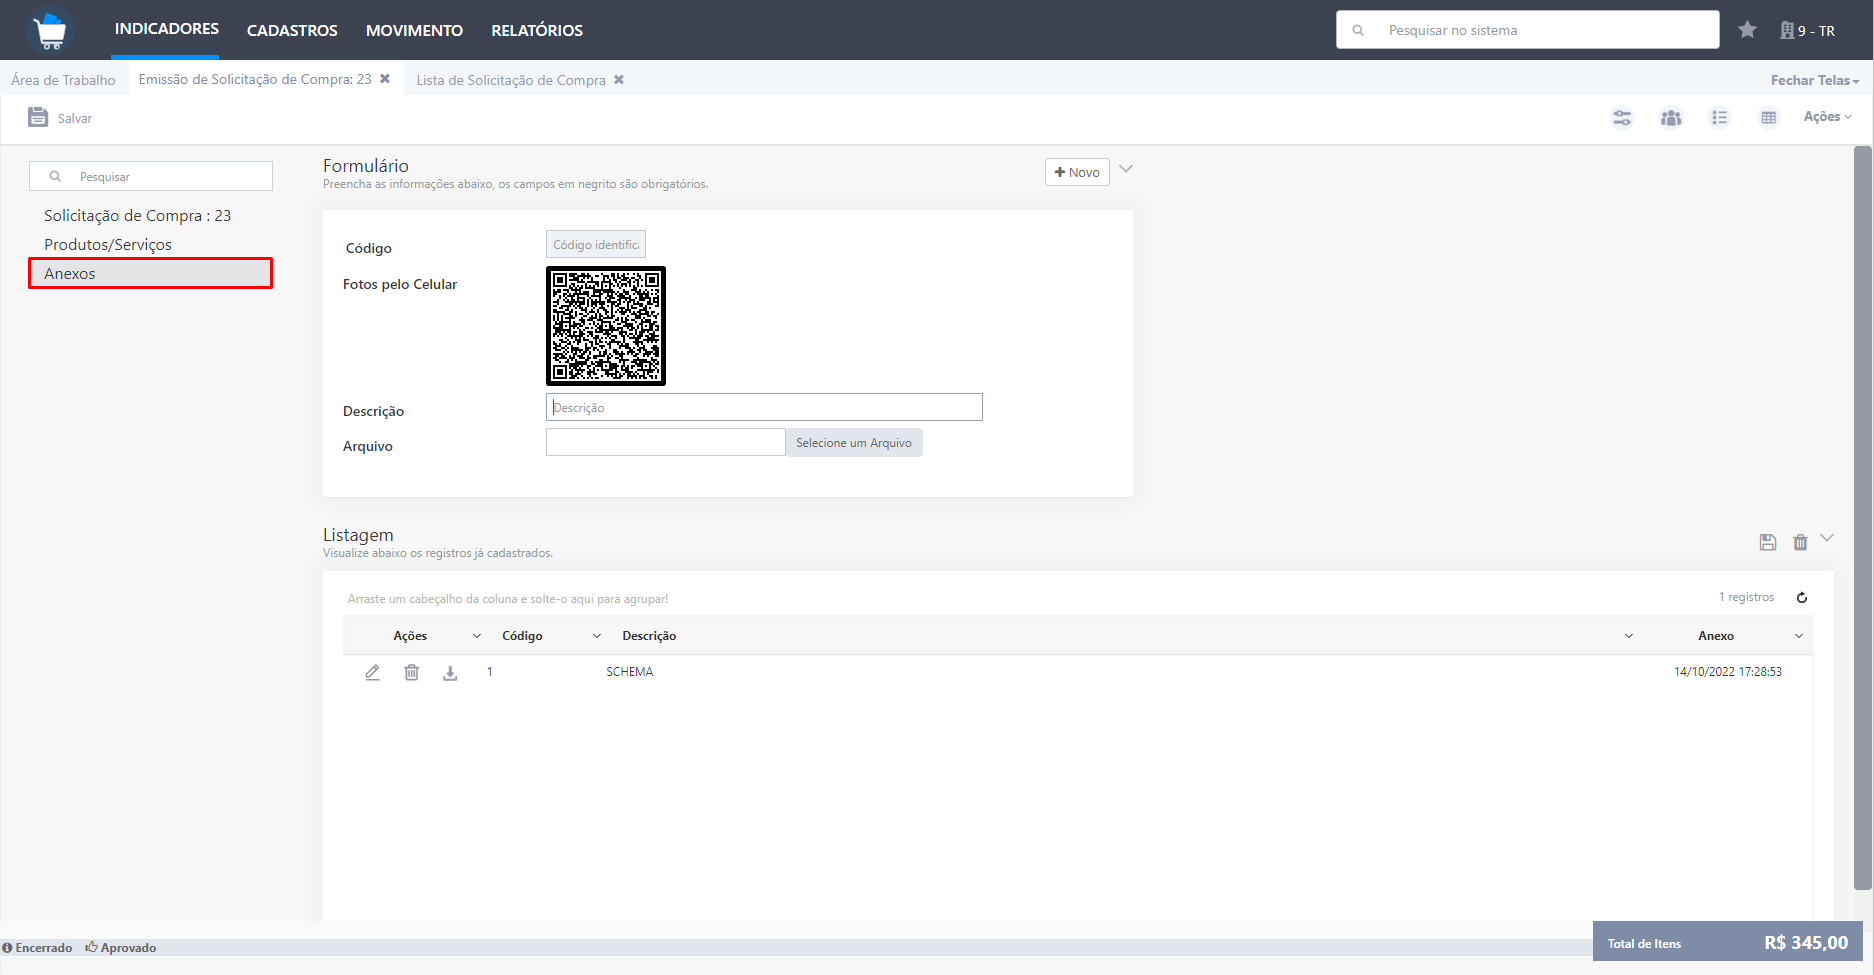This screenshot has height=975, width=1874.
Task: Click the grid table icon in the toolbar
Action: [x=1768, y=118]
